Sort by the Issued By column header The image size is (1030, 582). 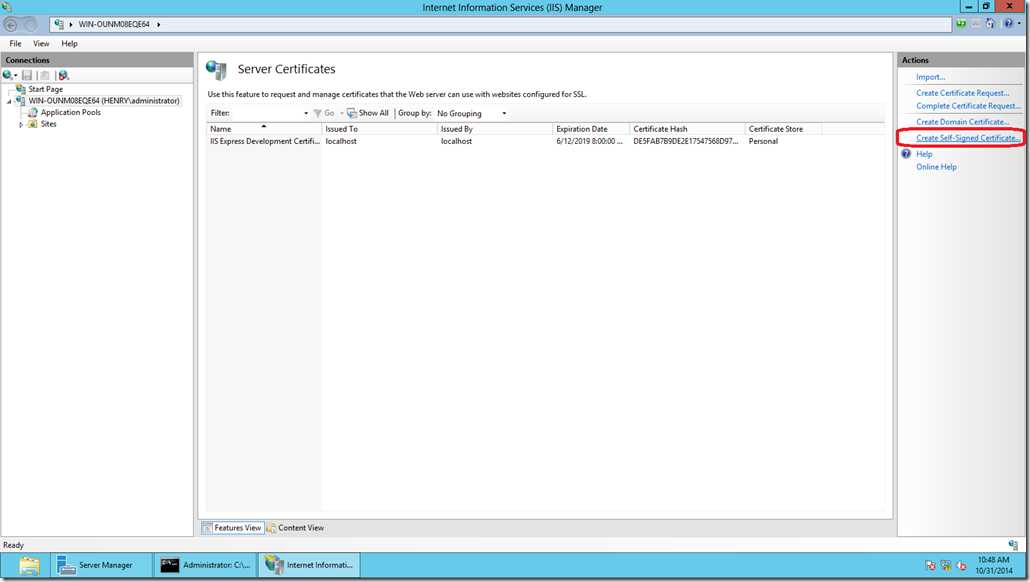[495, 129]
